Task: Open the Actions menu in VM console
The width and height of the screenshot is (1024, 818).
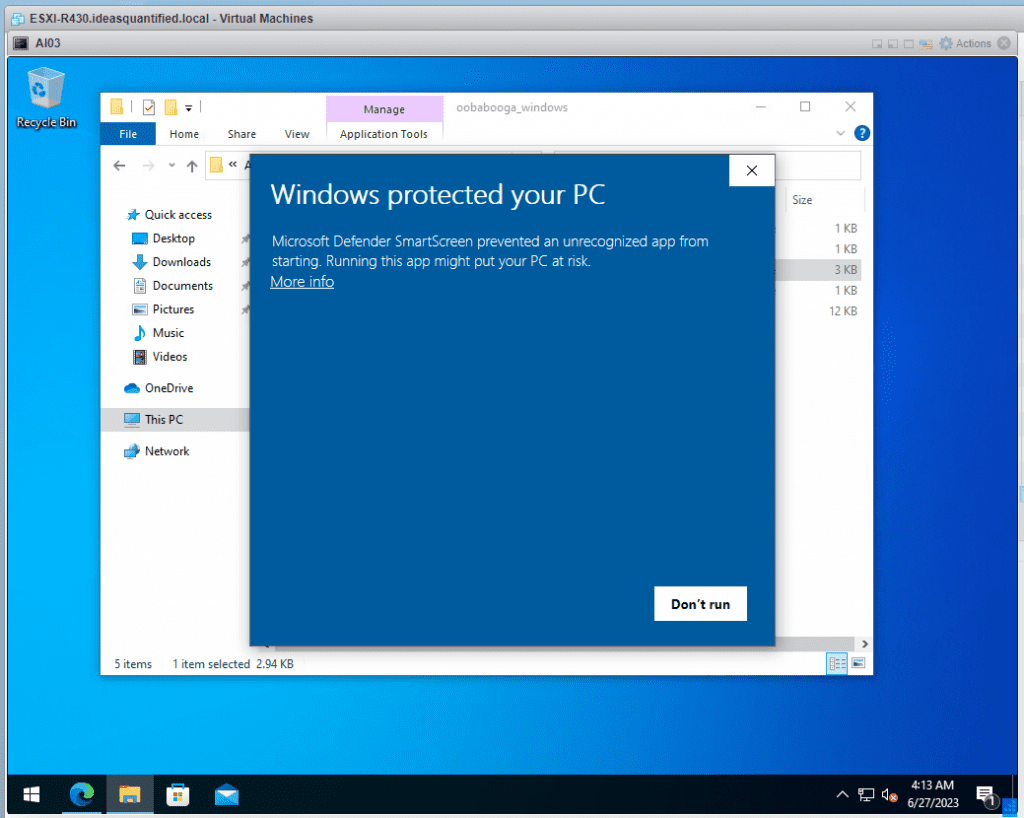Action: [x=966, y=43]
